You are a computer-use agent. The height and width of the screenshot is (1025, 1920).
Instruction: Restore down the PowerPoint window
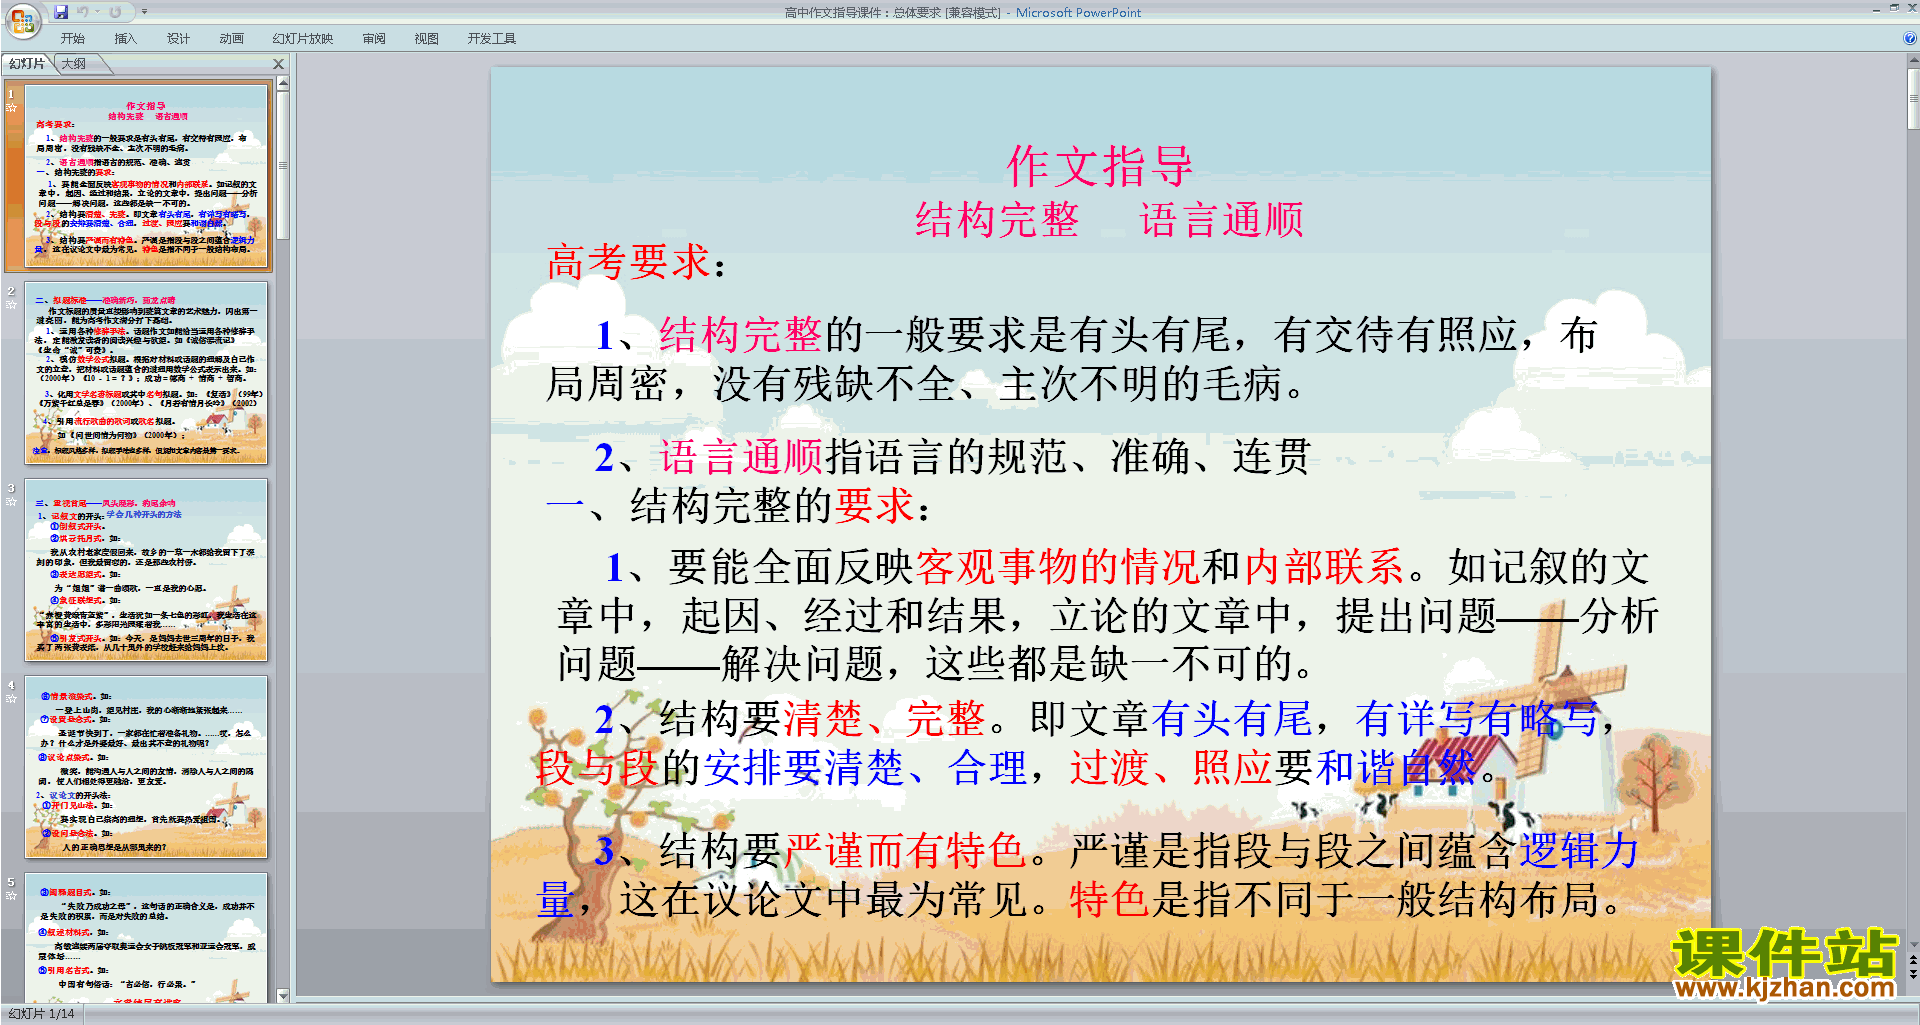1895,8
